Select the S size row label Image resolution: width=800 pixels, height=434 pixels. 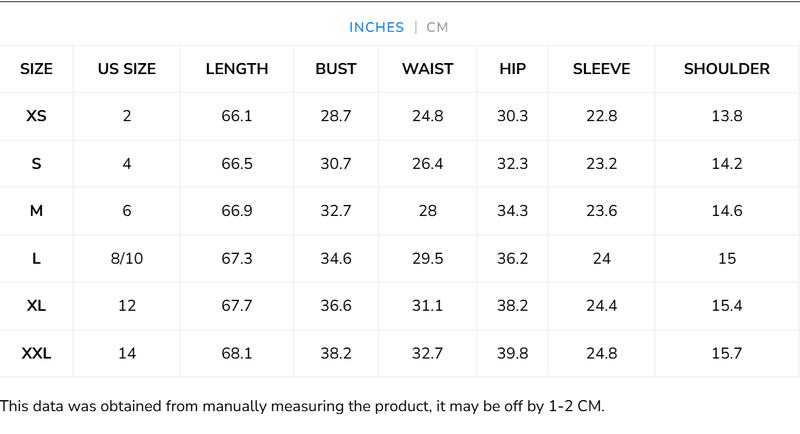[x=36, y=164]
